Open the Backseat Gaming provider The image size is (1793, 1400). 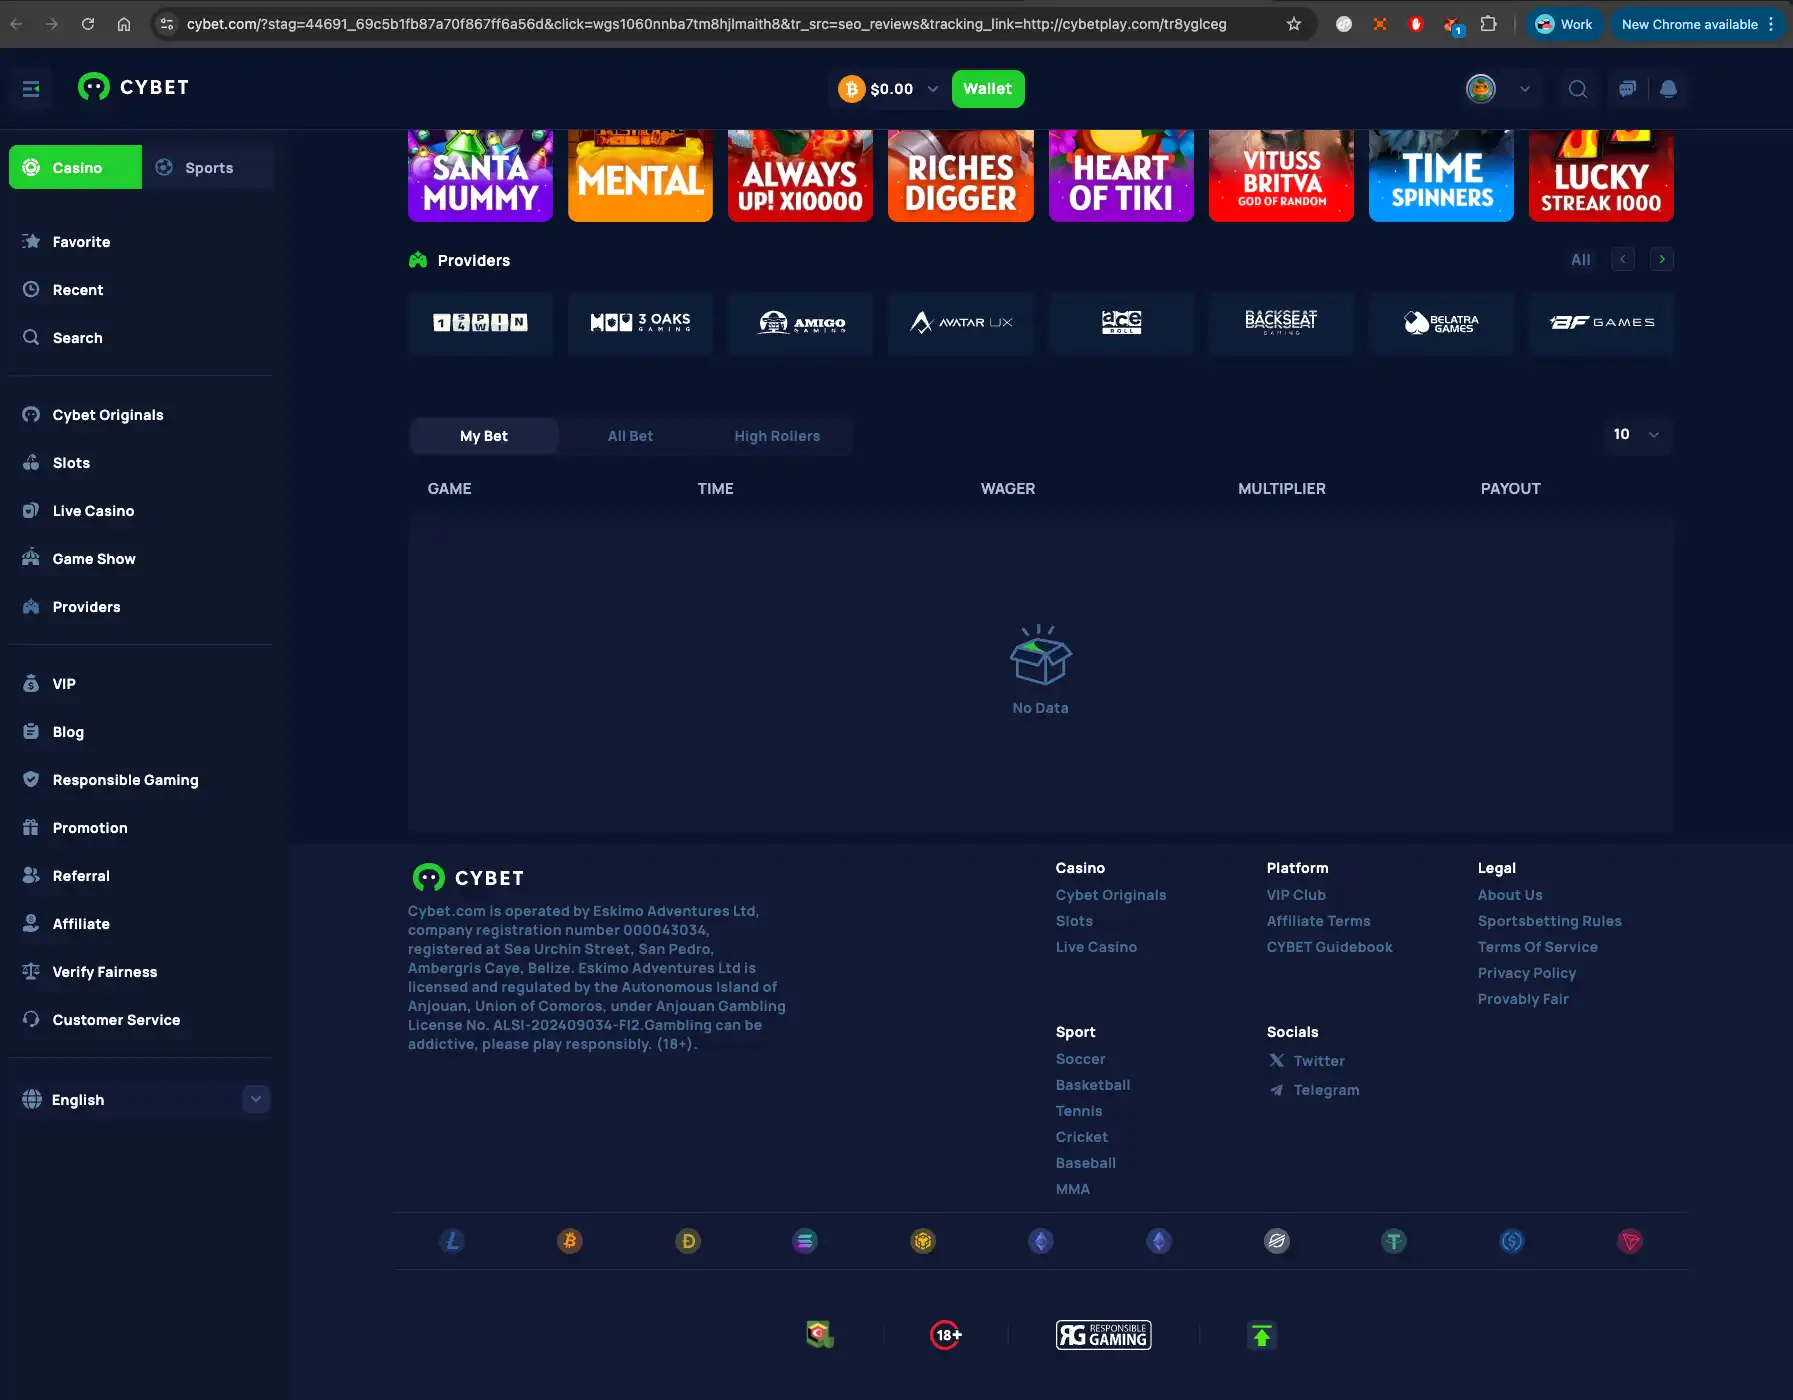(1281, 323)
